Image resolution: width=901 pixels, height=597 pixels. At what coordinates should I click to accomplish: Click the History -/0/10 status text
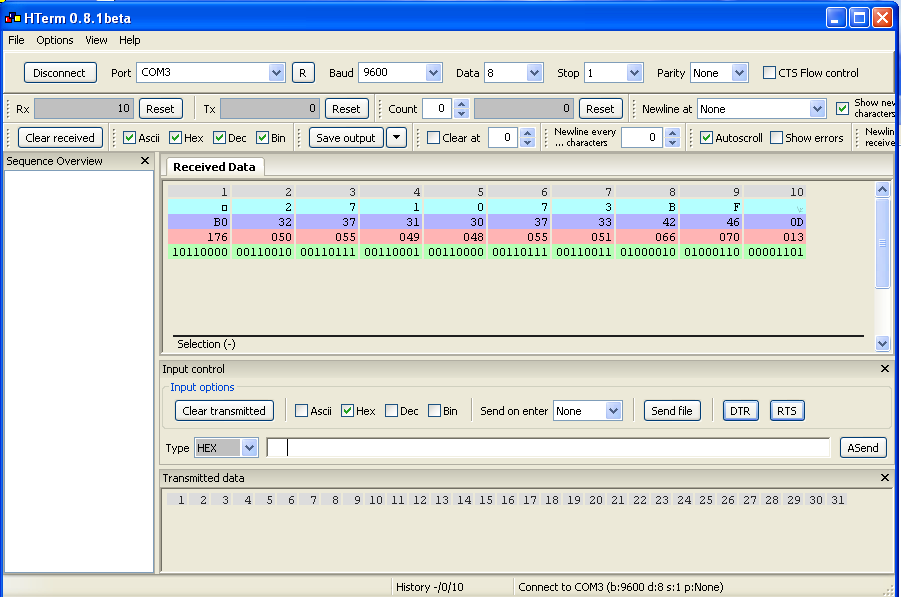[430, 587]
